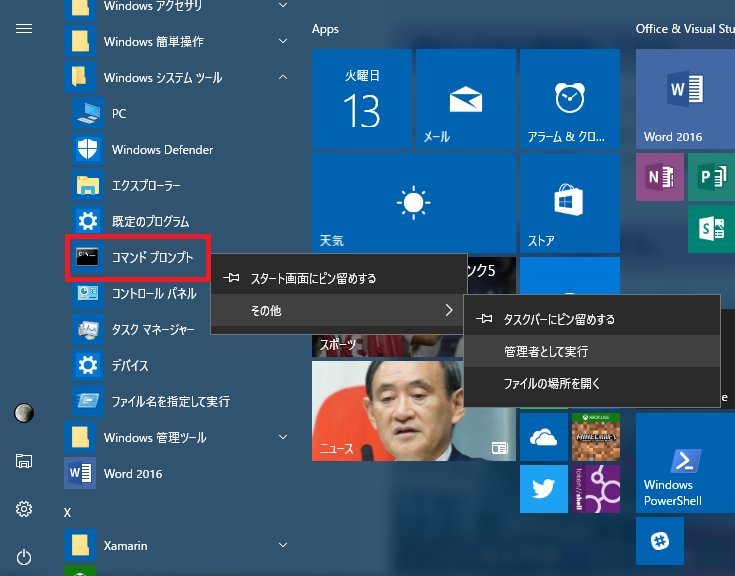Click the Apps group heading
Viewport: 735px width, 576px height.
pyautogui.click(x=325, y=29)
